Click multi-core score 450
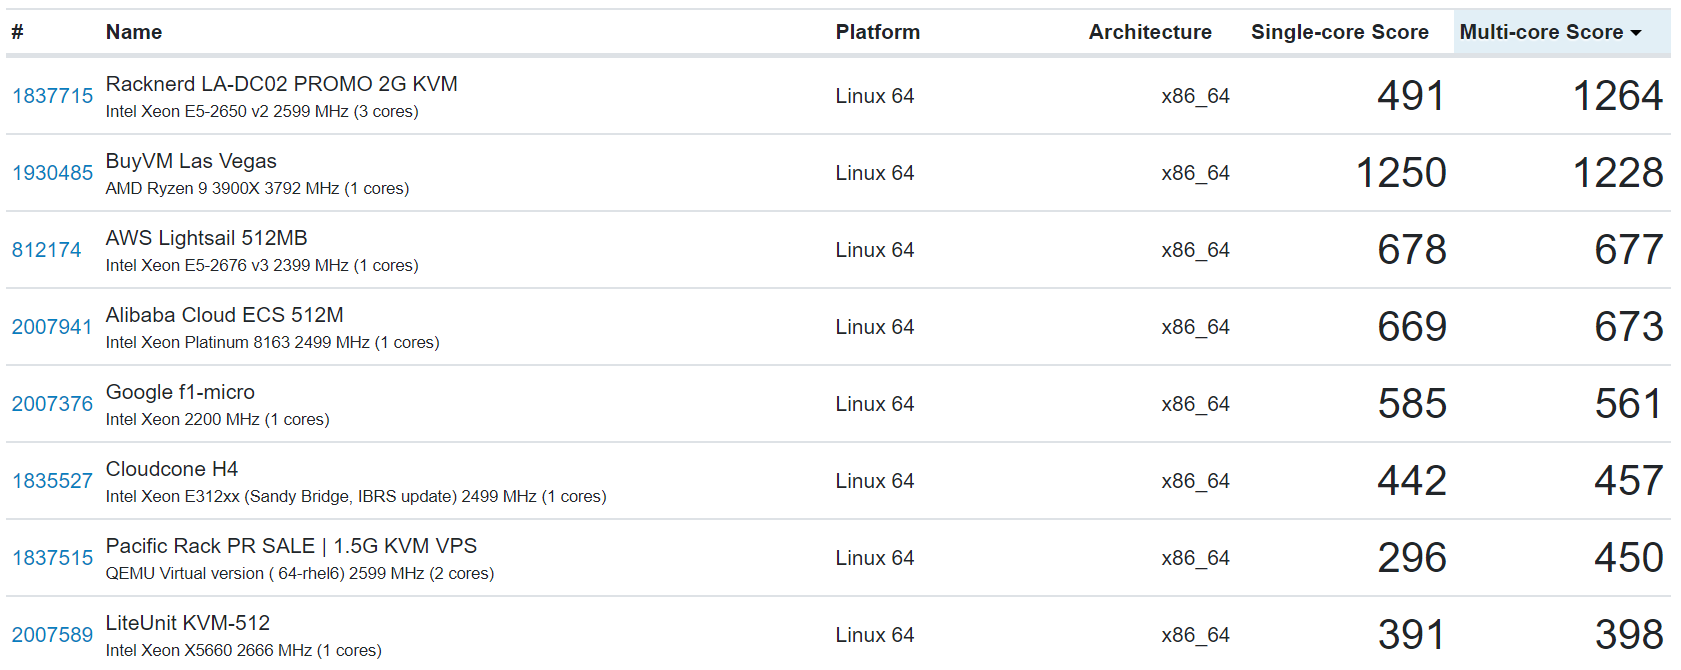 point(1629,558)
